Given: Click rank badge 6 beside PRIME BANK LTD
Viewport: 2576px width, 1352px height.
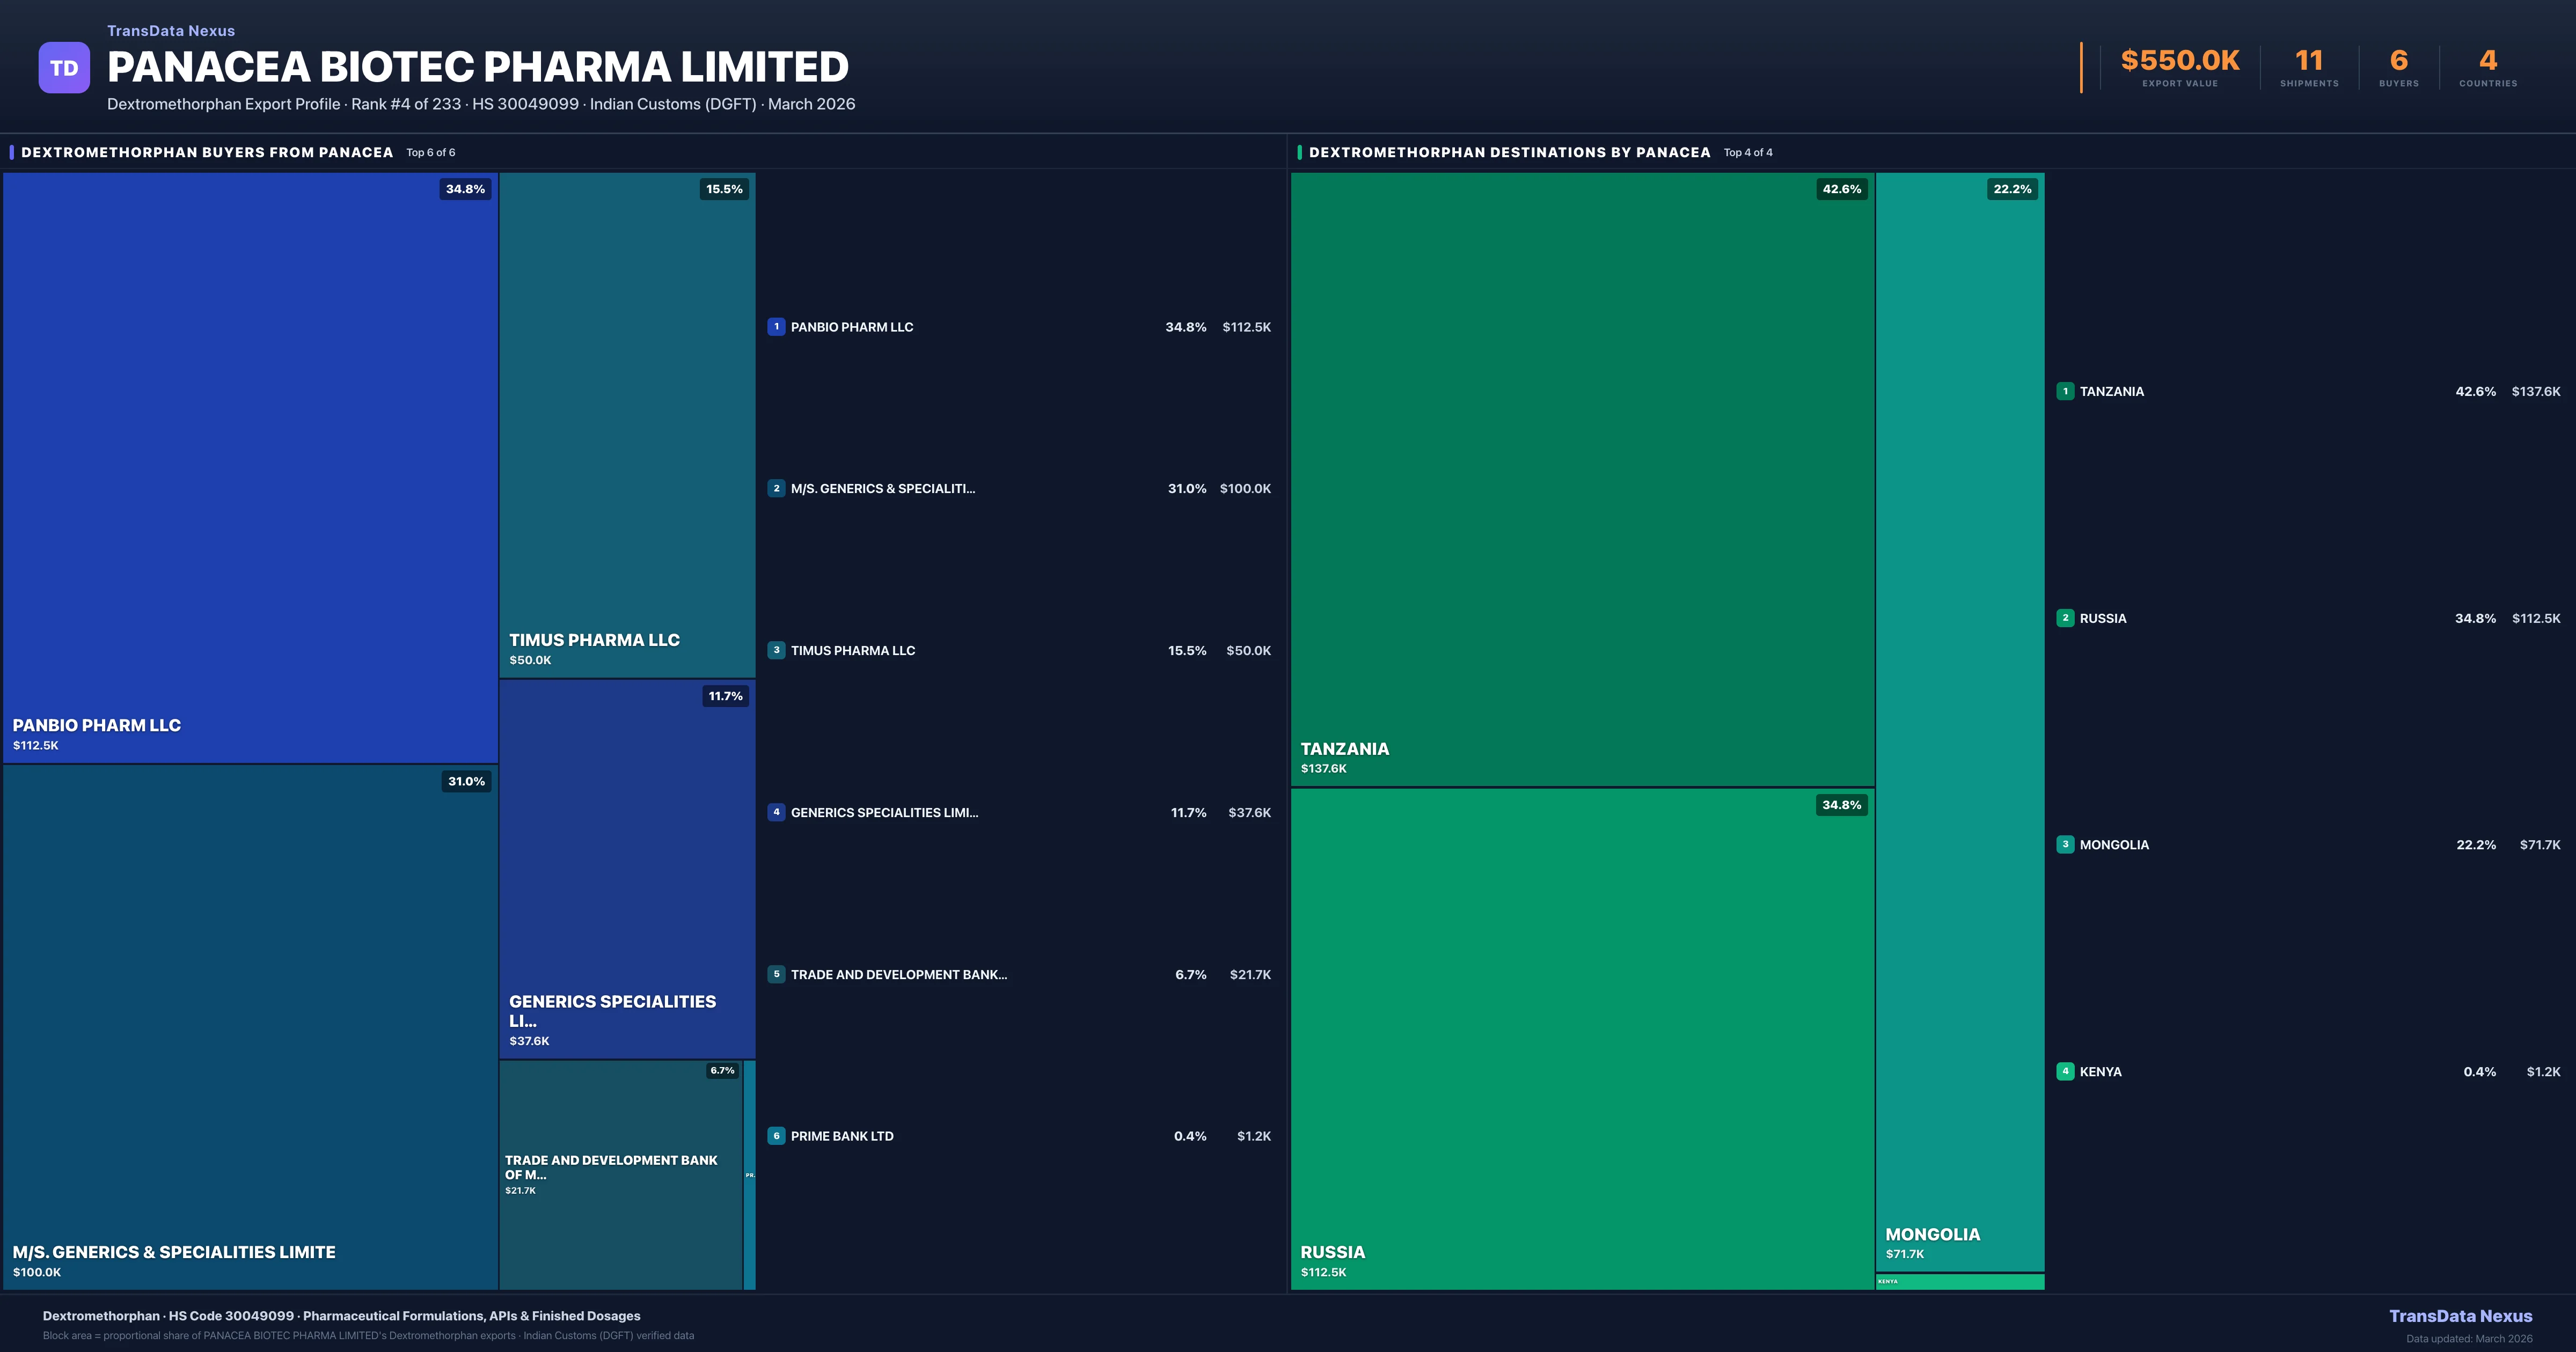Looking at the screenshot, I should (776, 1136).
